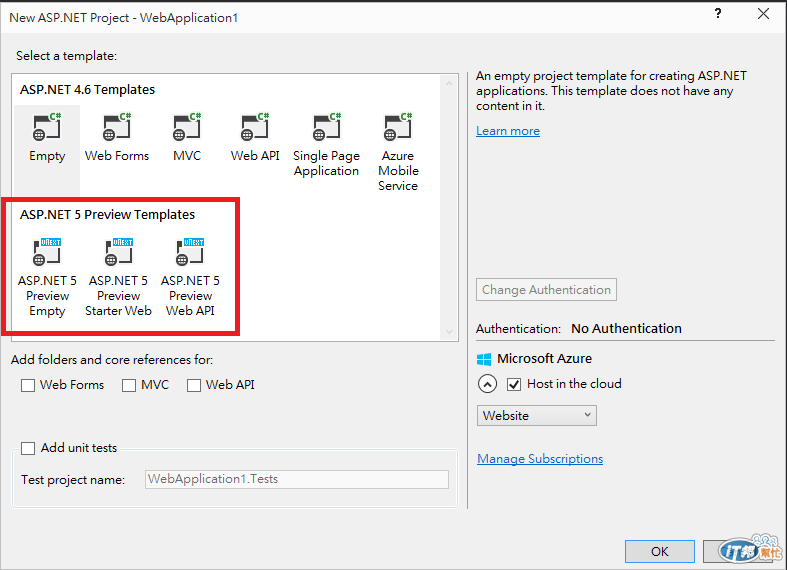Tick the Web API references checkbox
Screen dimensions: 787x570
194,385
